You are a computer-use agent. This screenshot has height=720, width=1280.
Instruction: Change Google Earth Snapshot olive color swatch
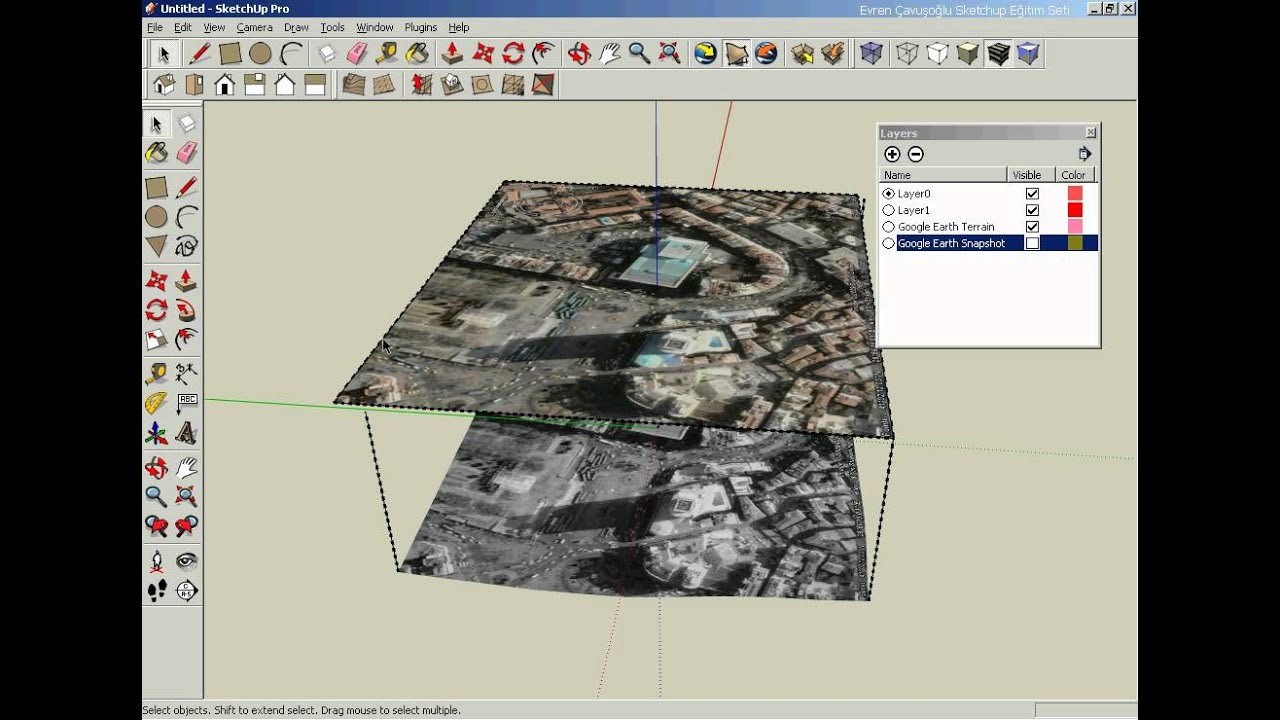tap(1075, 243)
